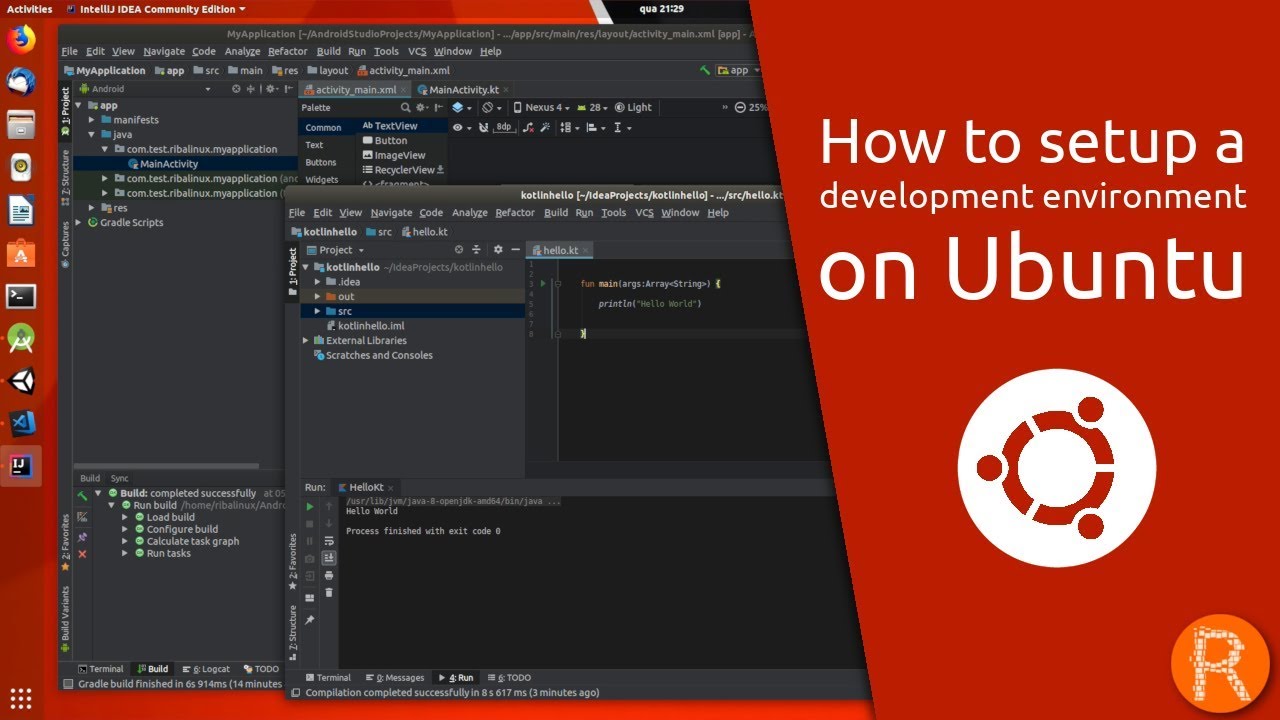Image resolution: width=1280 pixels, height=720 pixels.
Task: Toggle Scroll to End in Run console
Action: [329, 558]
